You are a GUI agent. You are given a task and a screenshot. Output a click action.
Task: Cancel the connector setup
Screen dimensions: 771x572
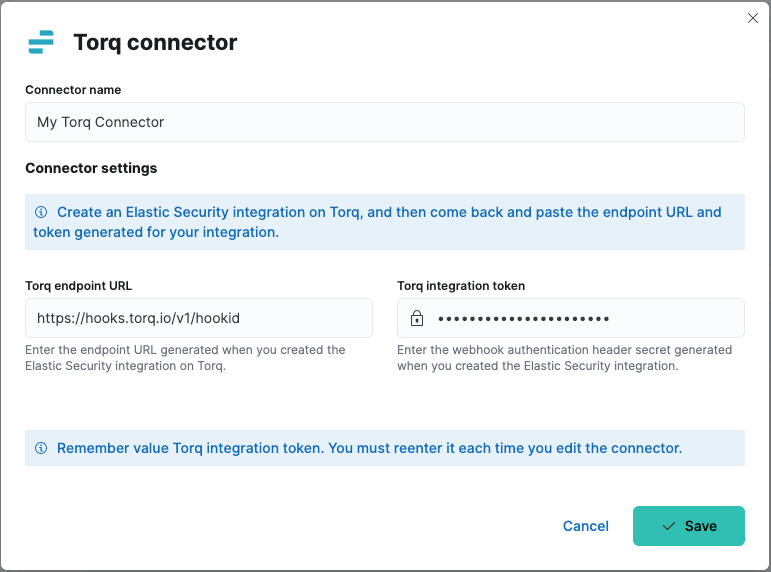pos(586,526)
